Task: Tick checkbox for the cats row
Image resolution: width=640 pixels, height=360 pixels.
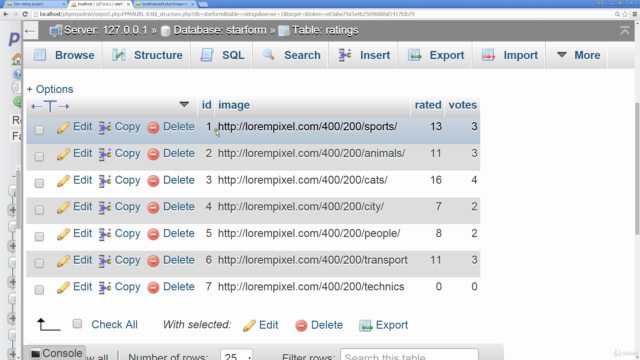Action: click(39, 183)
